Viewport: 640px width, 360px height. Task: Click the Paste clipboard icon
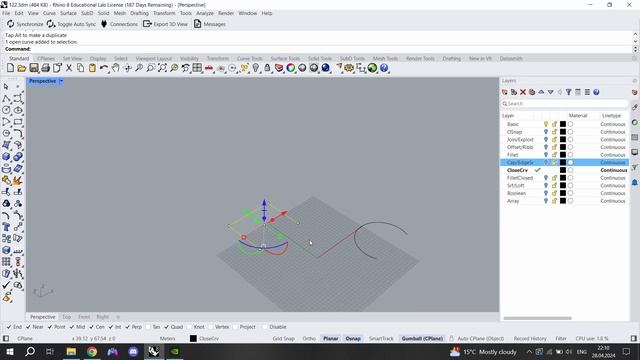[x=92, y=68]
